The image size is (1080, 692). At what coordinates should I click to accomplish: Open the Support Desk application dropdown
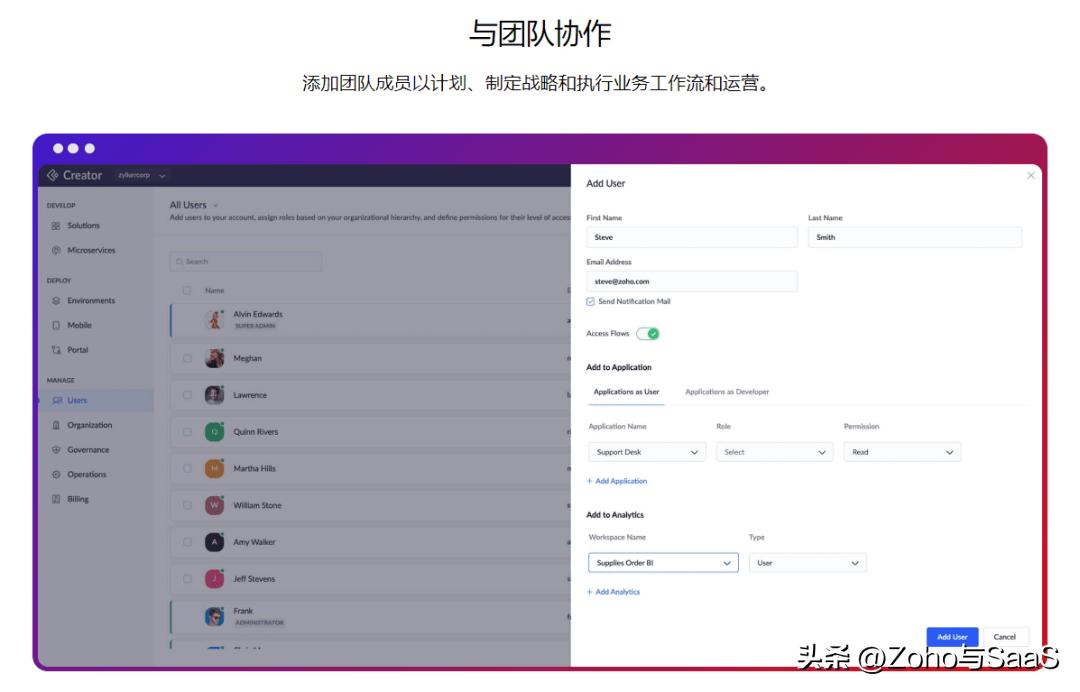(646, 452)
